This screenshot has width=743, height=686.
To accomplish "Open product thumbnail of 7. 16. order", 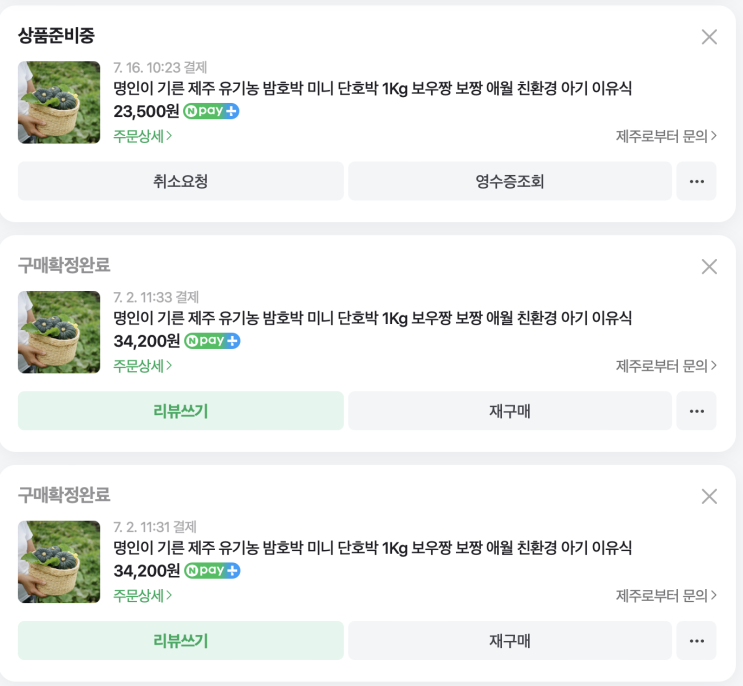I will coord(59,103).
